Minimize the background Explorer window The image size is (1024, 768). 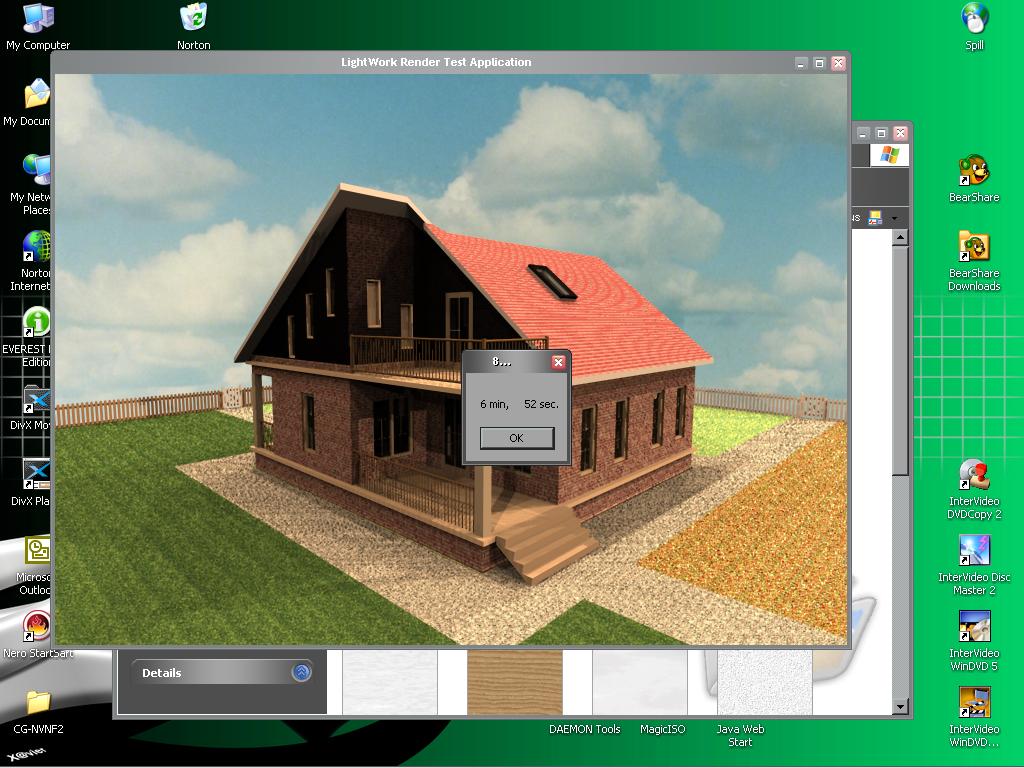tap(863, 133)
